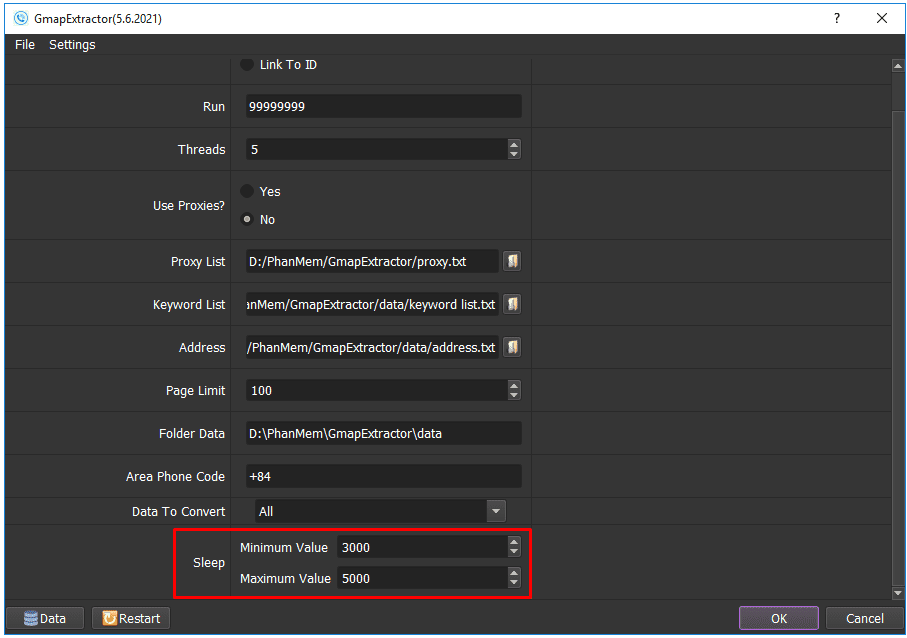Viewport: 907px width, 638px height.
Task: Increase Sleep Minimum Value with up arrow
Action: point(514,543)
